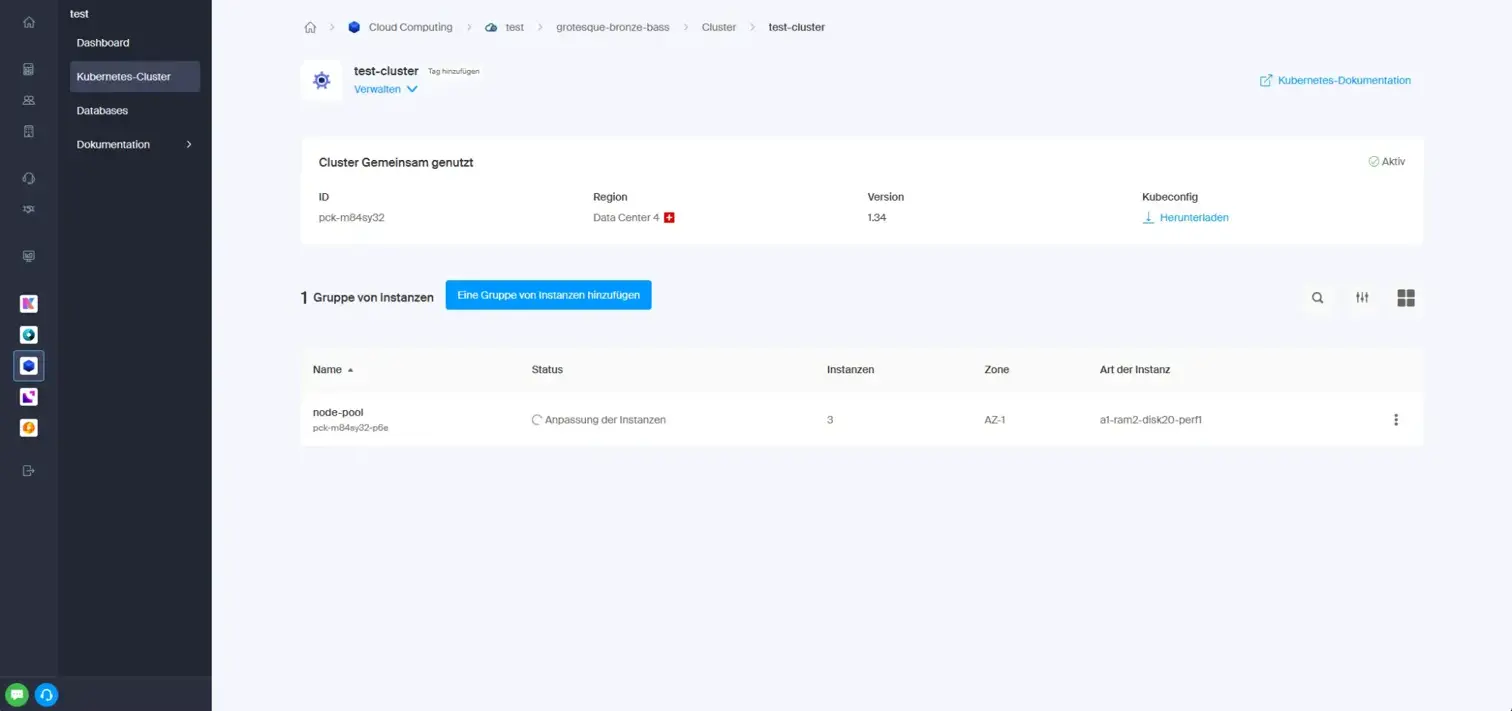Click Tag hinzufügen next to test-cluster

pyautogui.click(x=453, y=71)
